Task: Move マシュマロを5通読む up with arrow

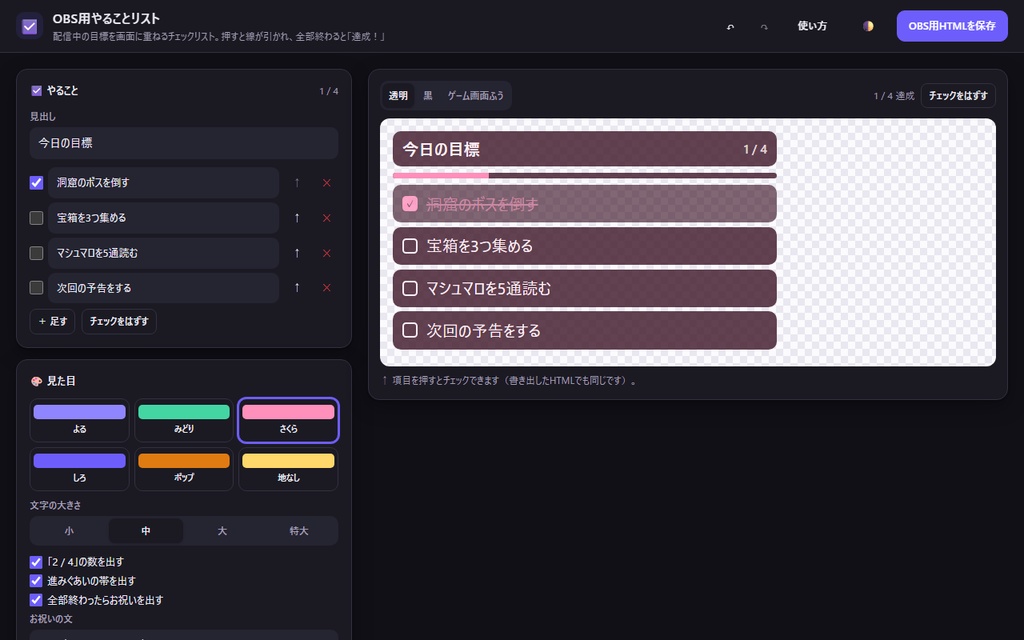Action: coord(297,253)
